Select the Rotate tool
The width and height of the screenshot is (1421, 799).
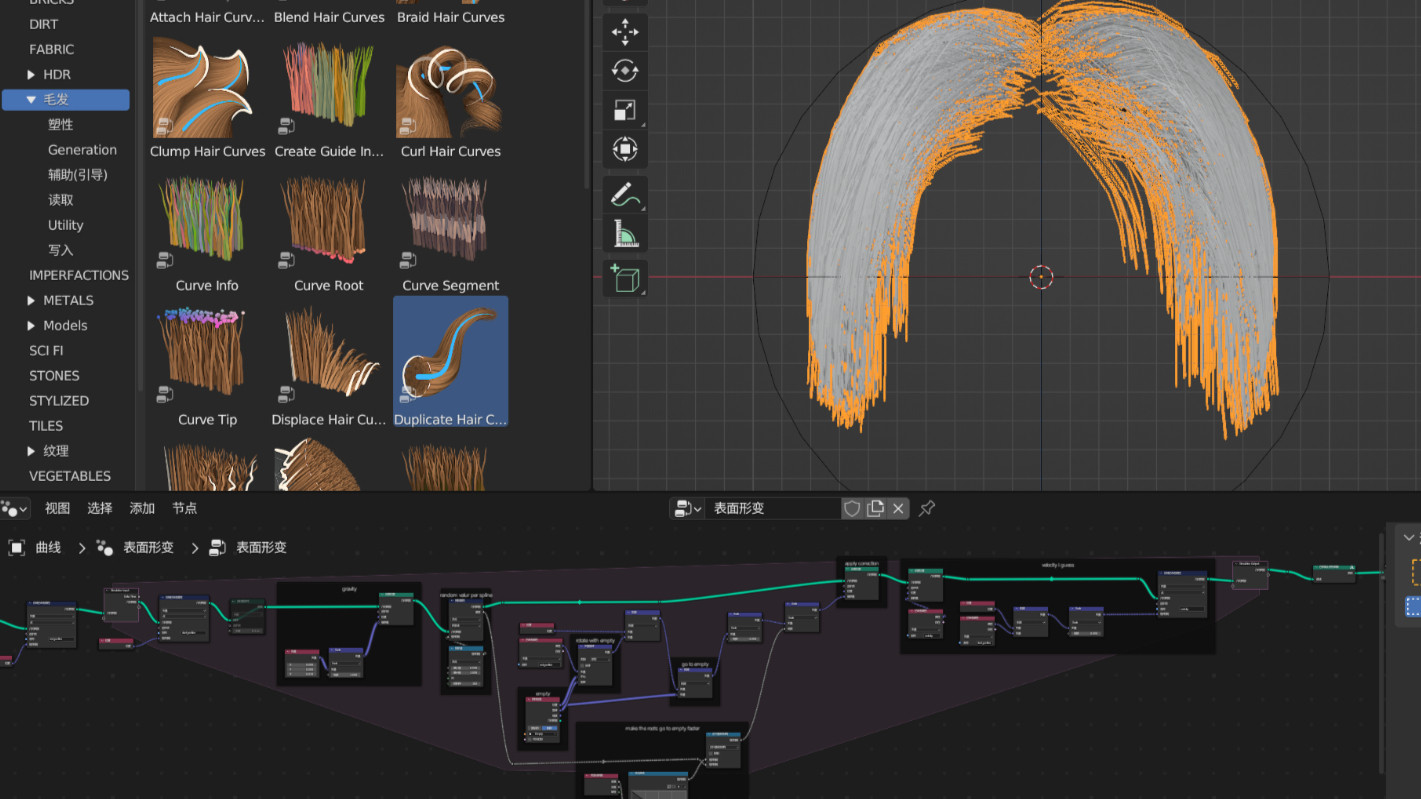pyautogui.click(x=625, y=71)
